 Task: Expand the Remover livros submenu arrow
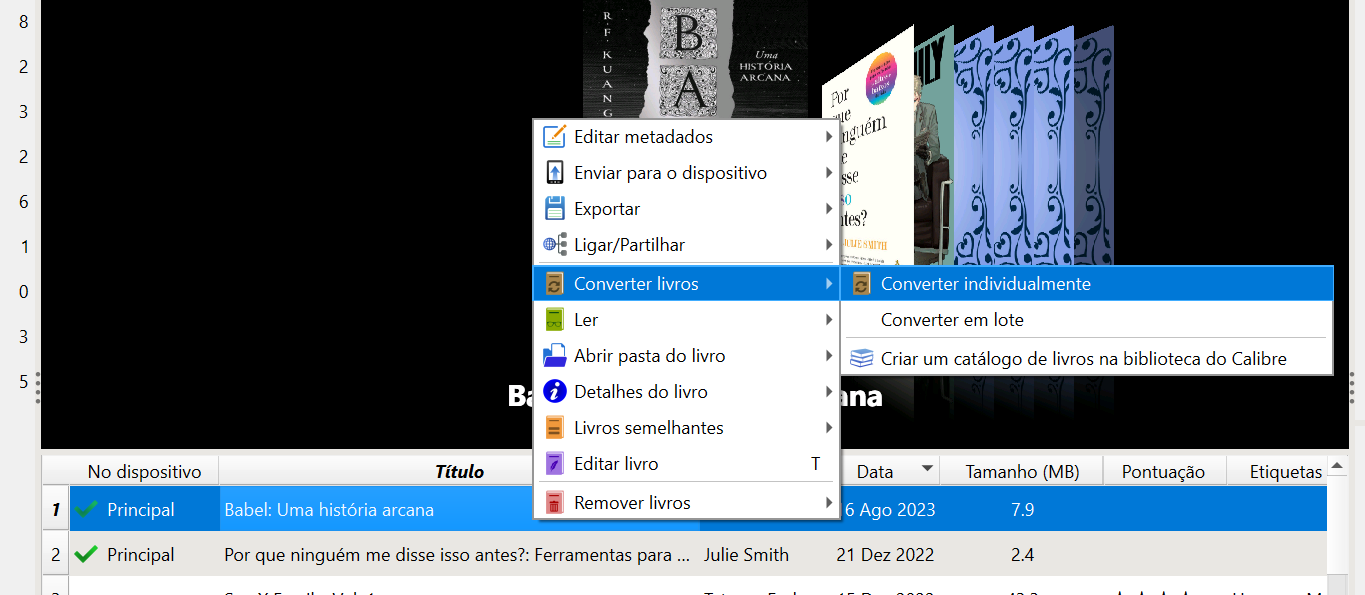click(829, 503)
